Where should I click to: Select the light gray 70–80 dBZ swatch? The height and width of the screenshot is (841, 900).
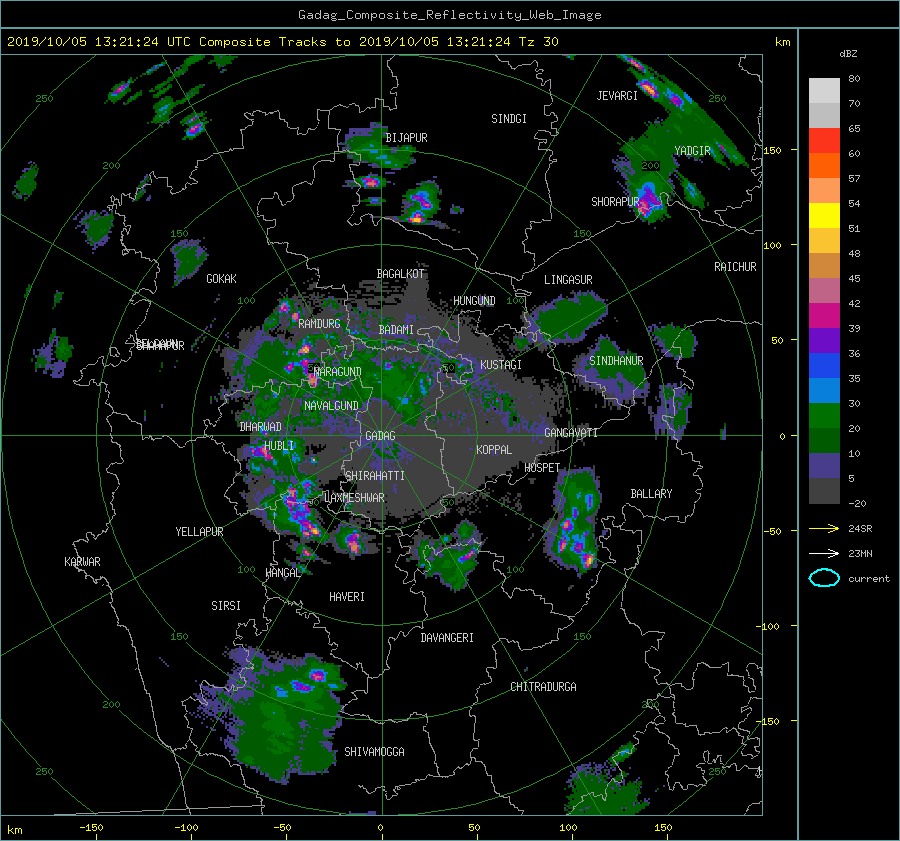click(824, 91)
